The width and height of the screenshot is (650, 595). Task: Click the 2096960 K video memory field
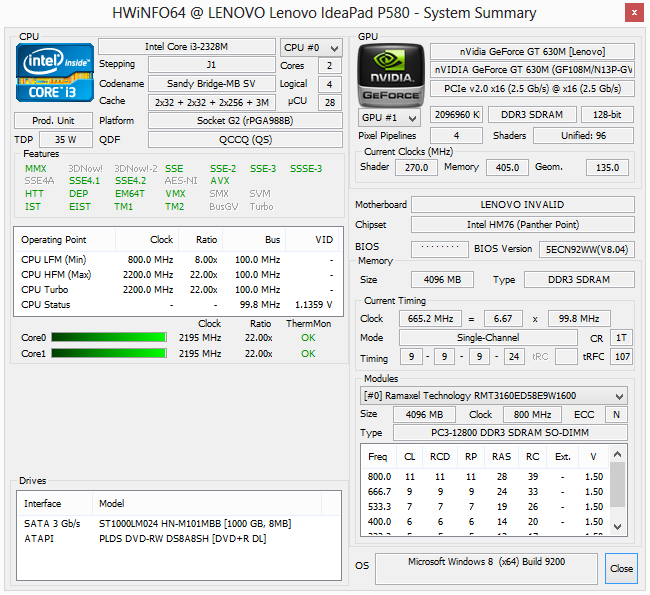click(457, 115)
